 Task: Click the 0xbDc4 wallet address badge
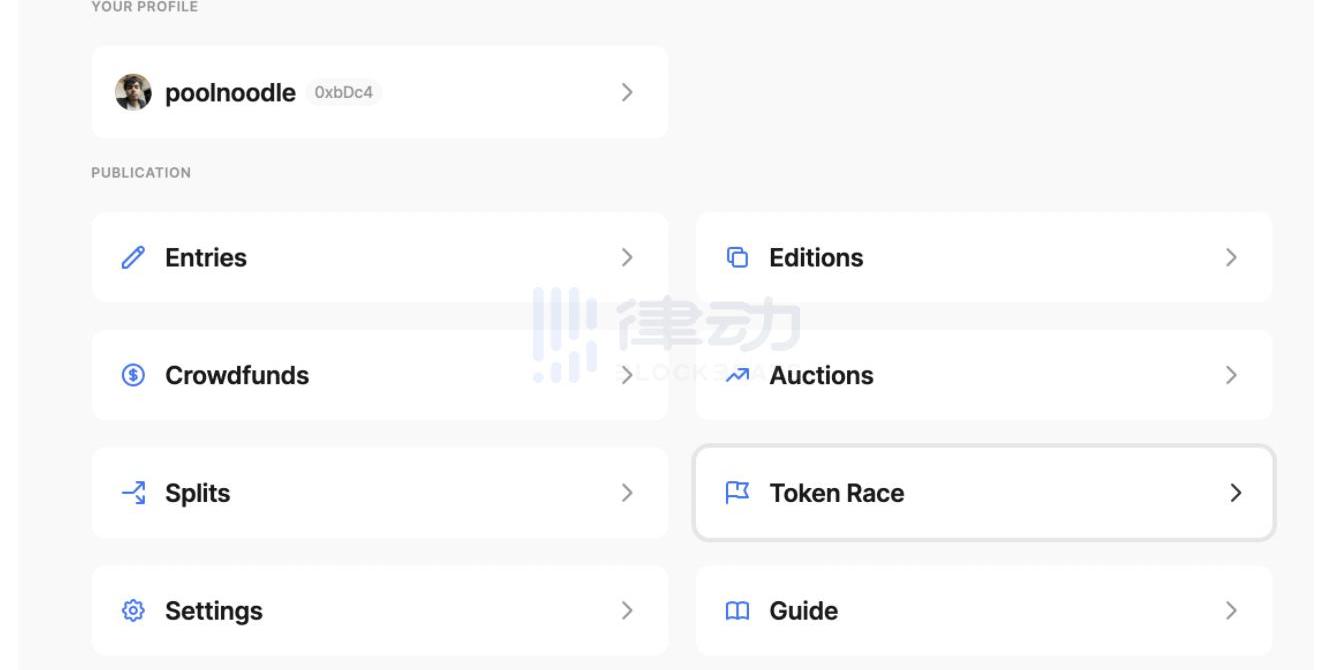coord(343,93)
